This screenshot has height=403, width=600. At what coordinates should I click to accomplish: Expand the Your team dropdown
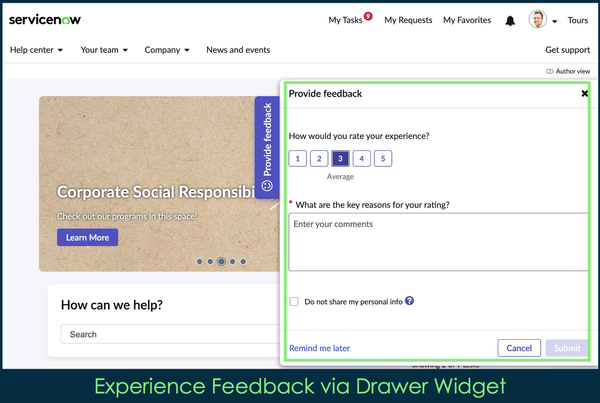point(104,50)
